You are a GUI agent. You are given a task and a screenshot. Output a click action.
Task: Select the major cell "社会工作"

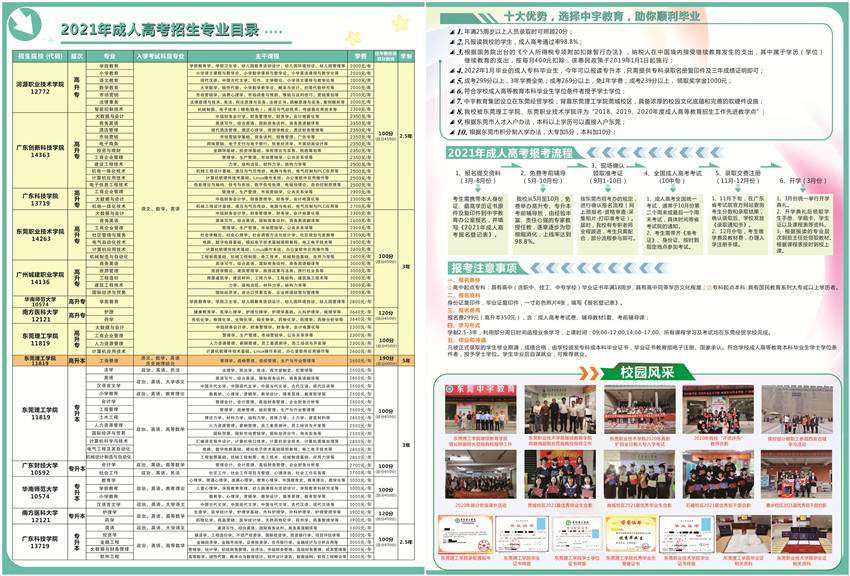click(110, 473)
